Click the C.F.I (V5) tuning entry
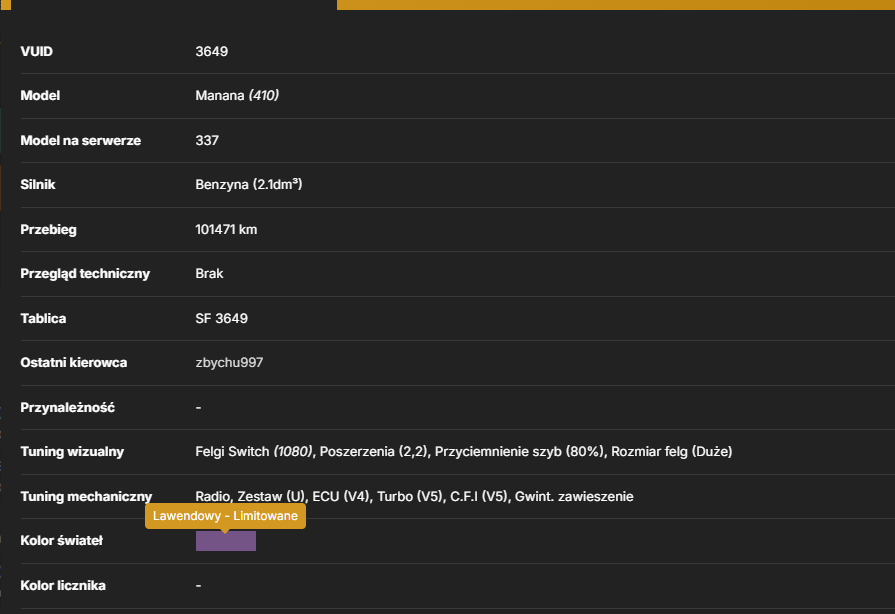This screenshot has width=895, height=614. click(x=478, y=496)
